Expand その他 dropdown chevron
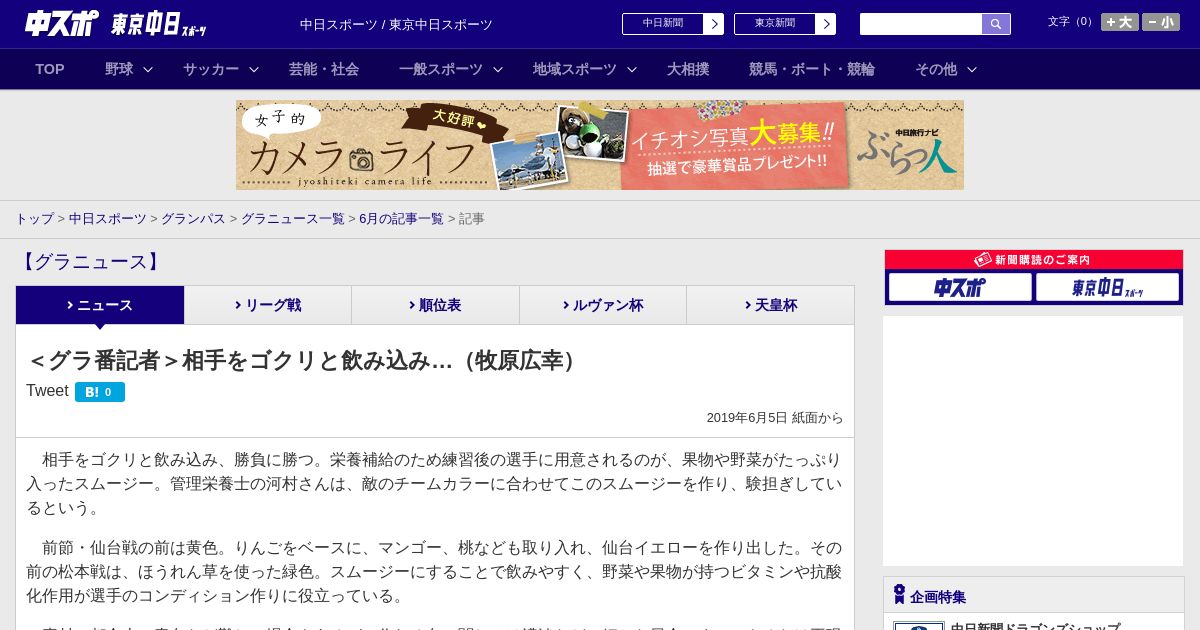 coord(972,69)
